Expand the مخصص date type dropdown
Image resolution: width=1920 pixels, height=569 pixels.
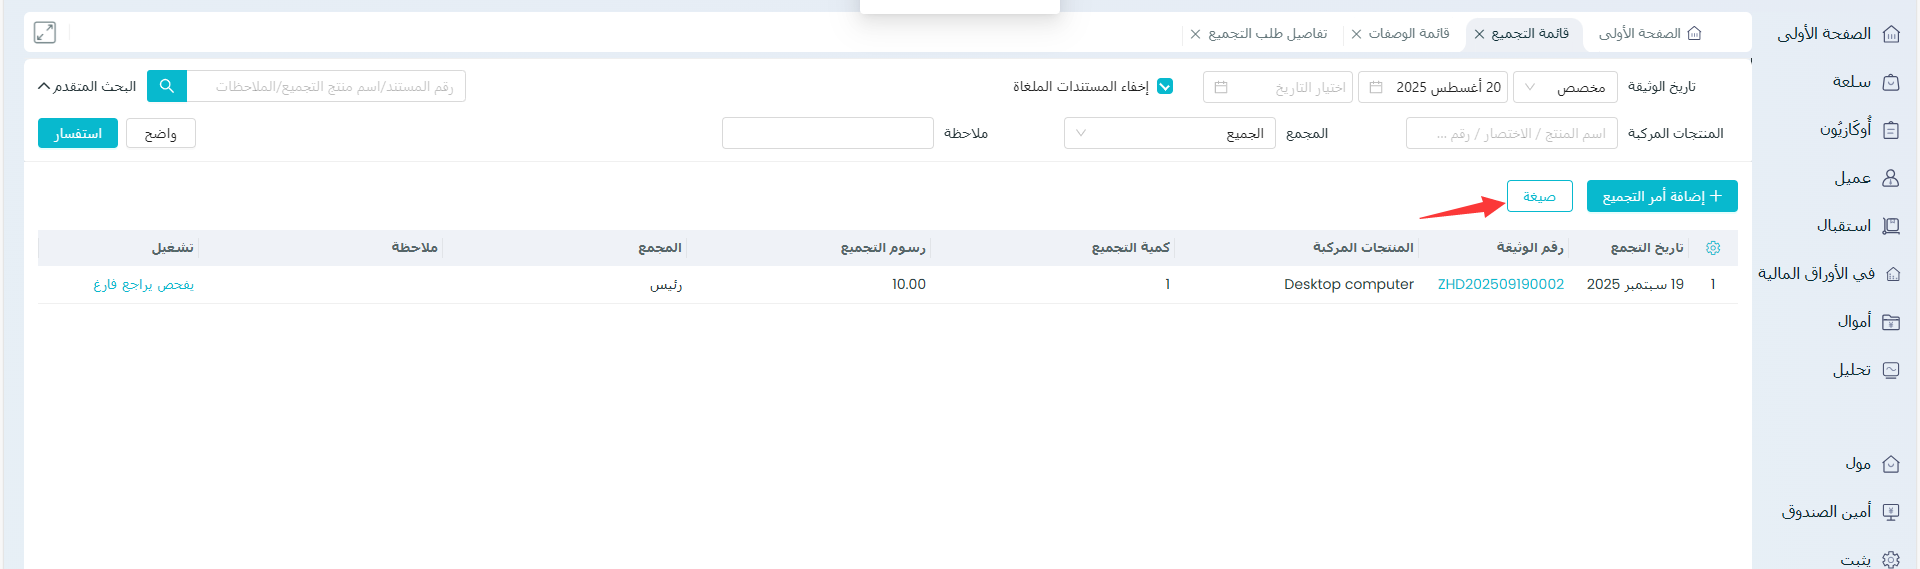1564,88
